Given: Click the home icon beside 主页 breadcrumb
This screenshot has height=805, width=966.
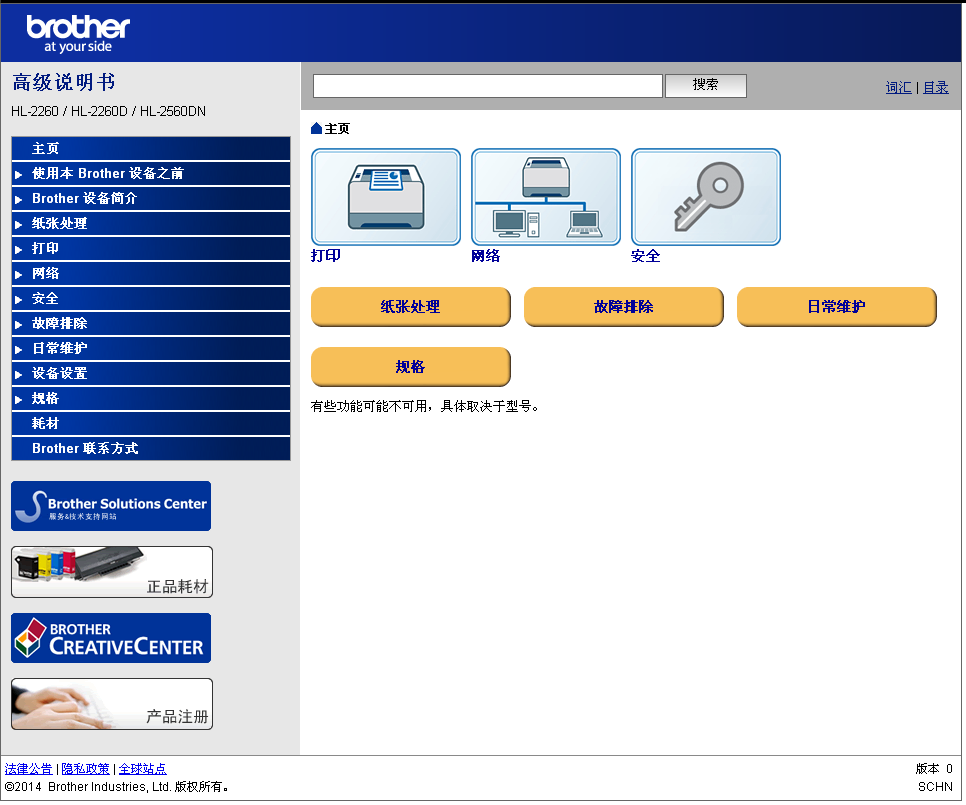Looking at the screenshot, I should click(317, 128).
